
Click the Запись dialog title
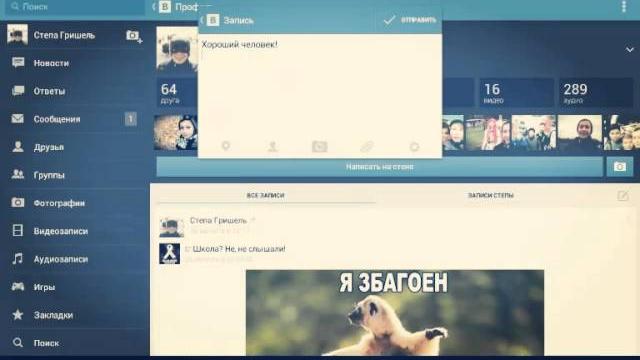tap(238, 20)
